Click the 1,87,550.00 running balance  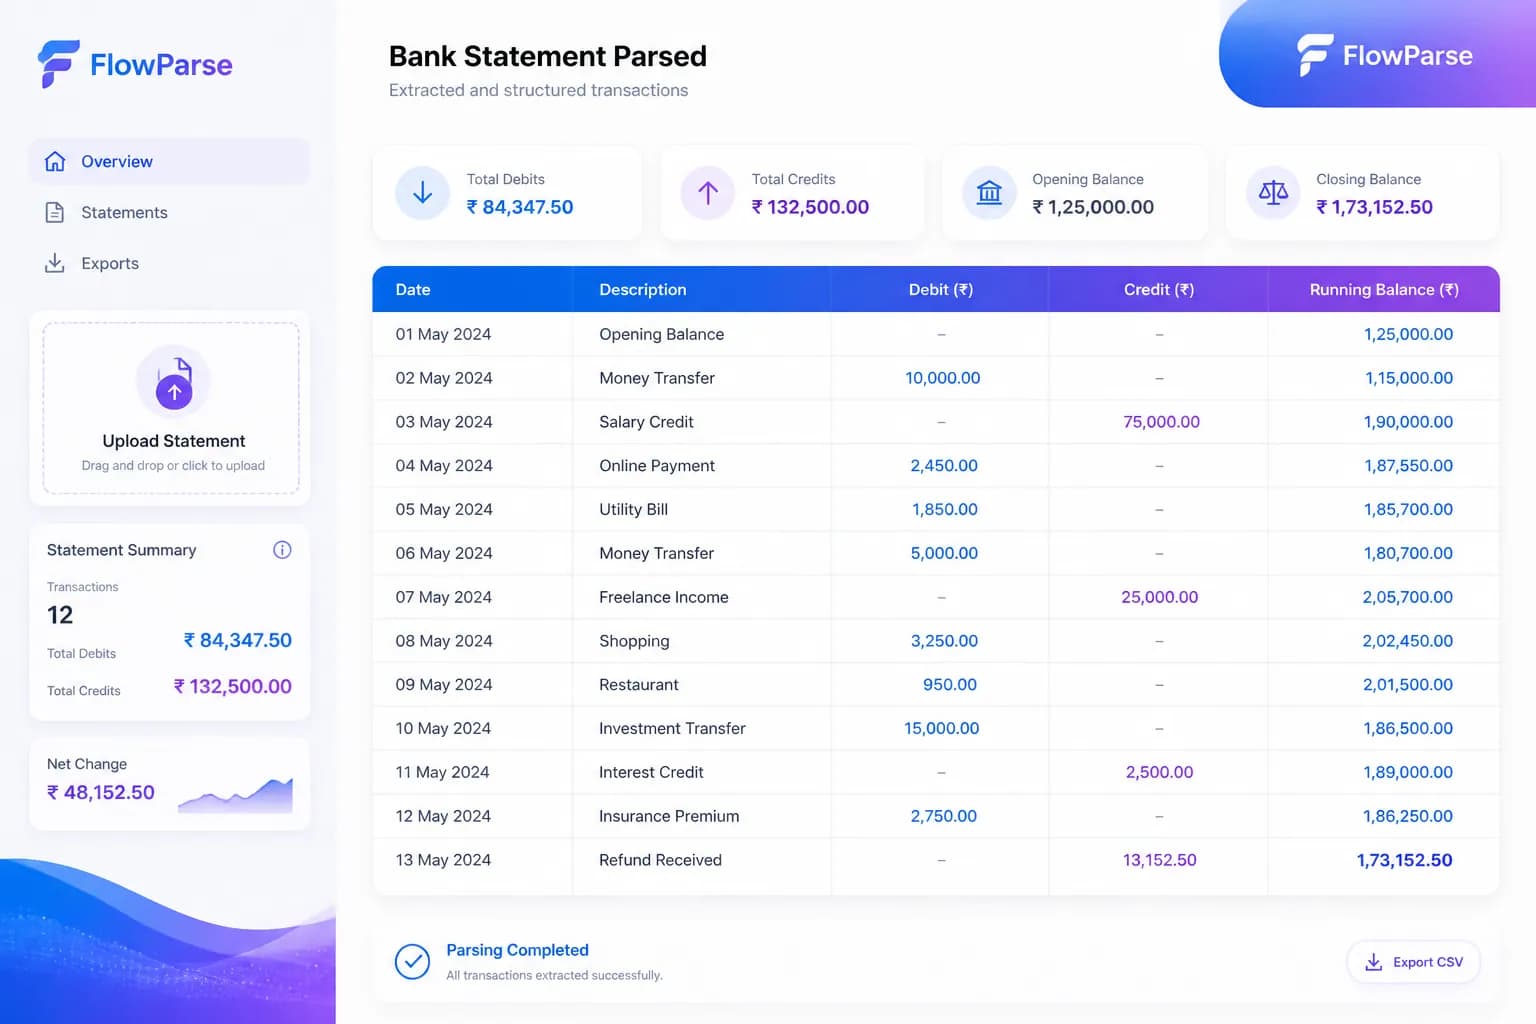tap(1409, 466)
